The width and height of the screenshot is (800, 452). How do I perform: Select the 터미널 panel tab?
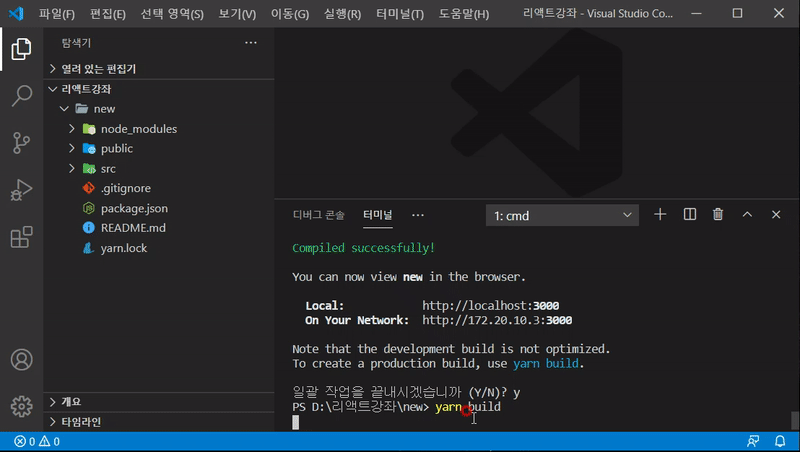pos(378,215)
